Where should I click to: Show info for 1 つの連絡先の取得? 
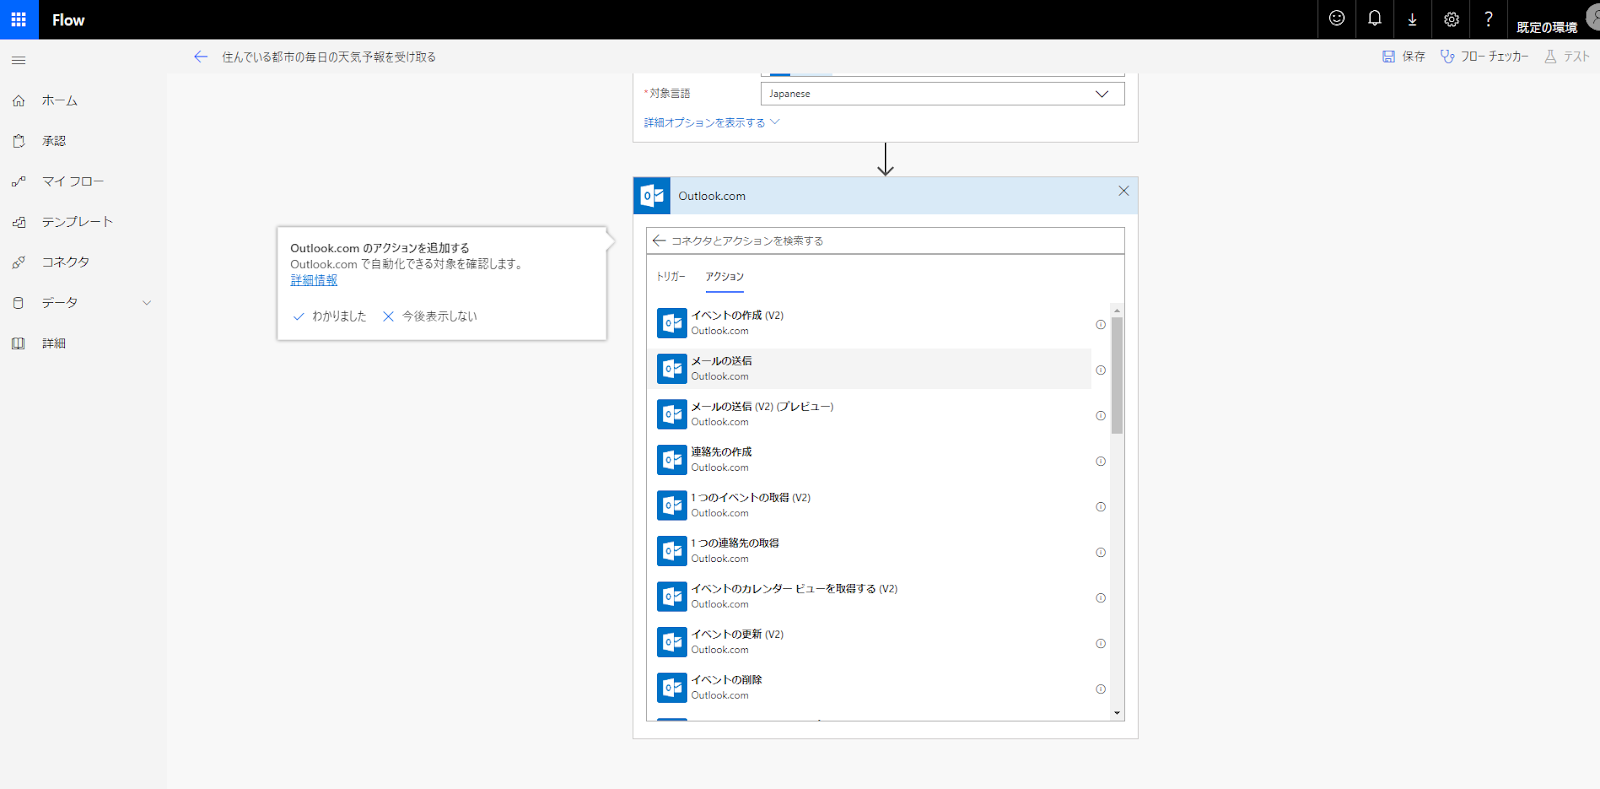(x=1101, y=552)
